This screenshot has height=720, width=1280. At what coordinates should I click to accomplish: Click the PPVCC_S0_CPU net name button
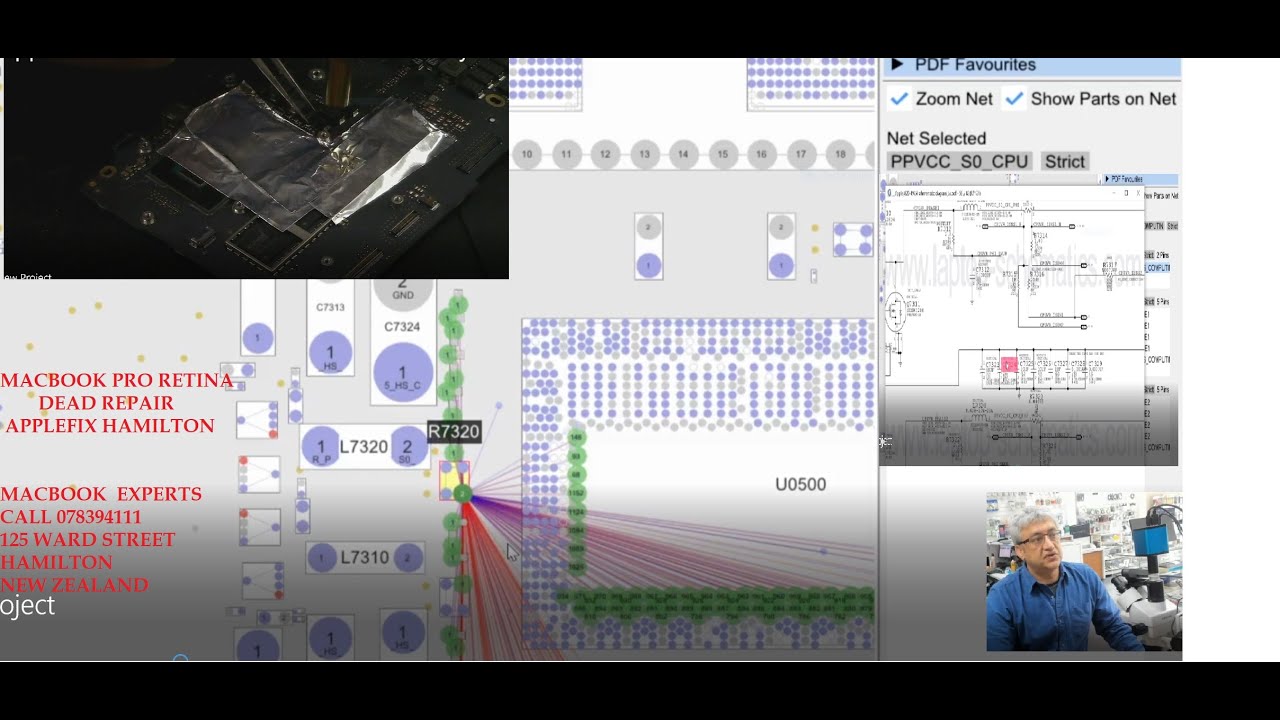tap(960, 161)
